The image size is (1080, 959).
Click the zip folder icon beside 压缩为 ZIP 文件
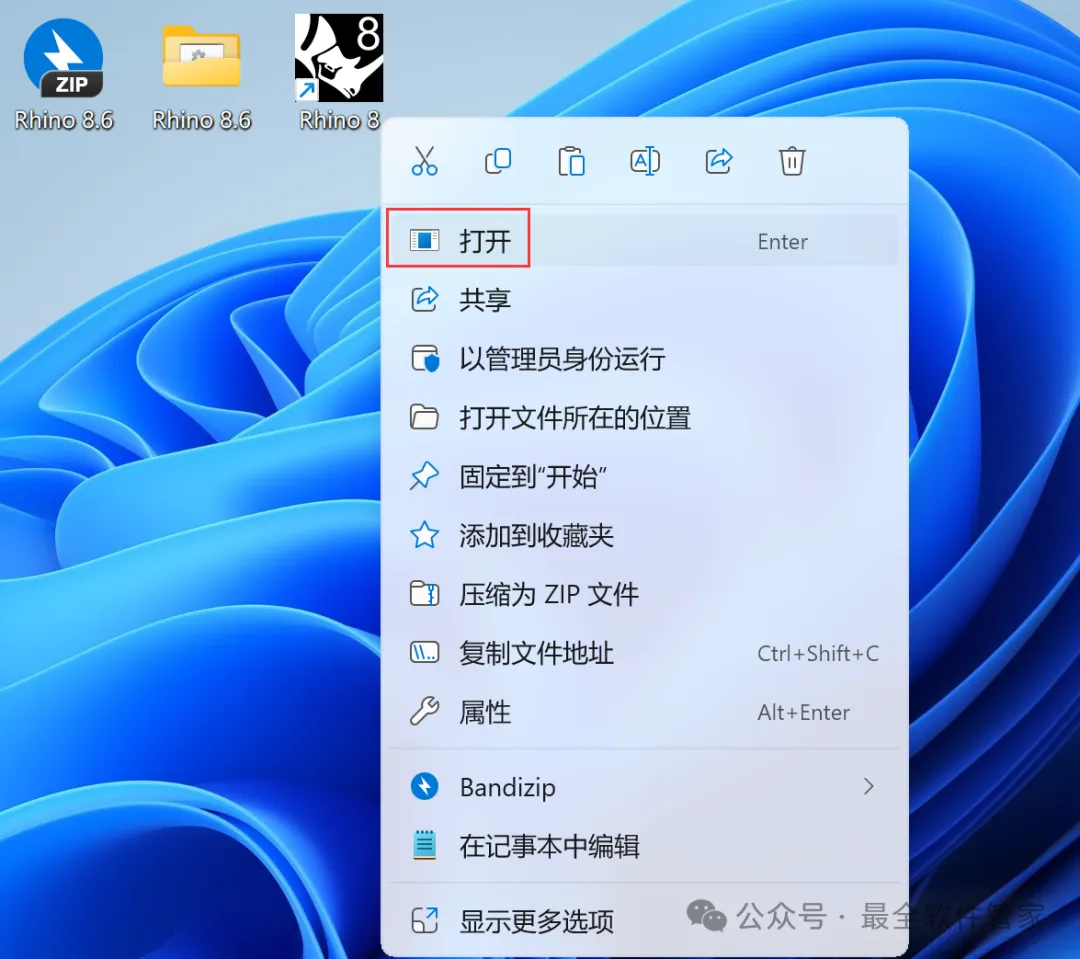click(x=424, y=594)
